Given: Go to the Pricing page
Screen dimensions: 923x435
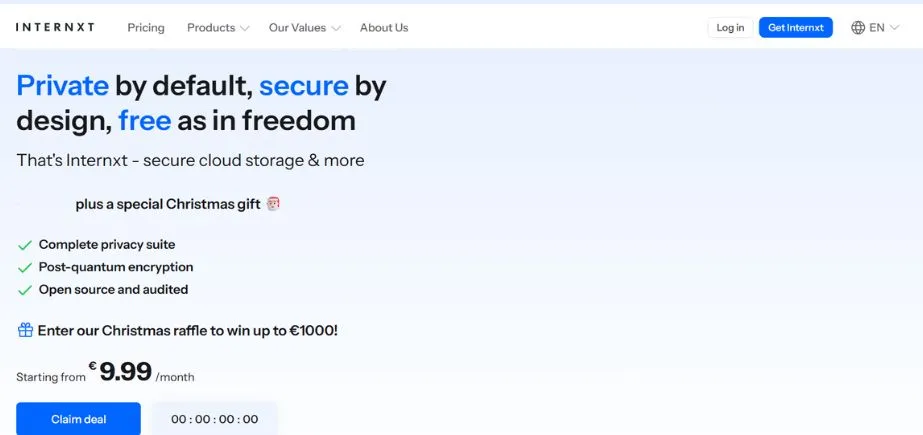Looking at the screenshot, I should click(x=146, y=28).
